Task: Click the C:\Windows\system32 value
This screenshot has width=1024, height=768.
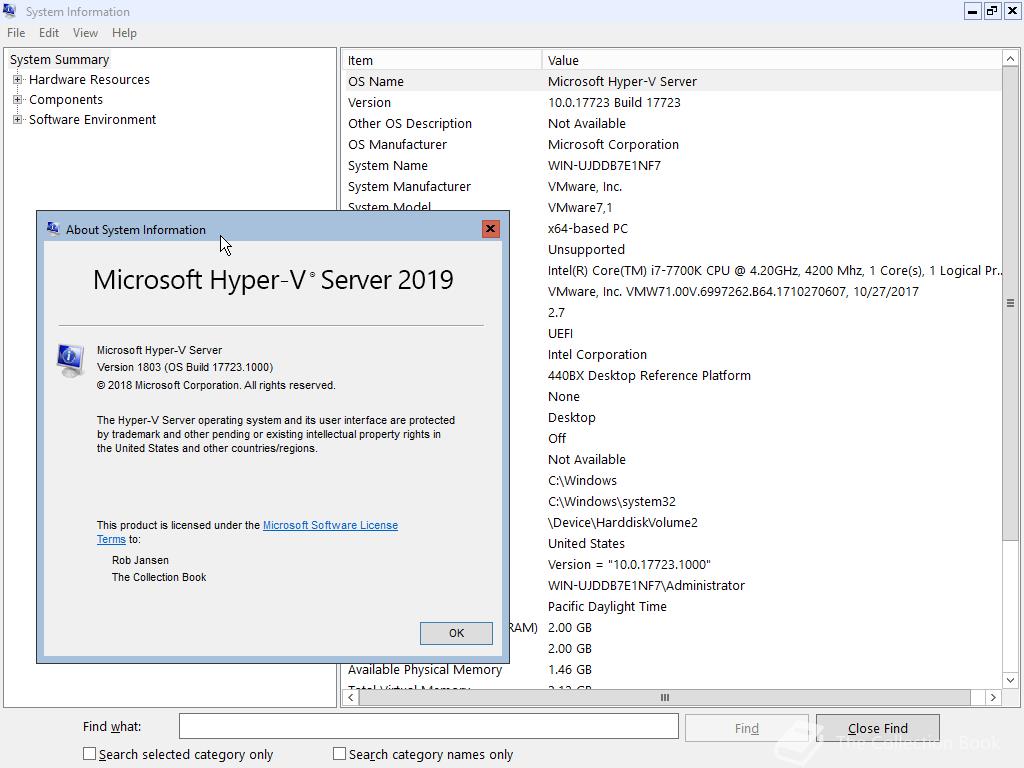Action: click(x=612, y=502)
